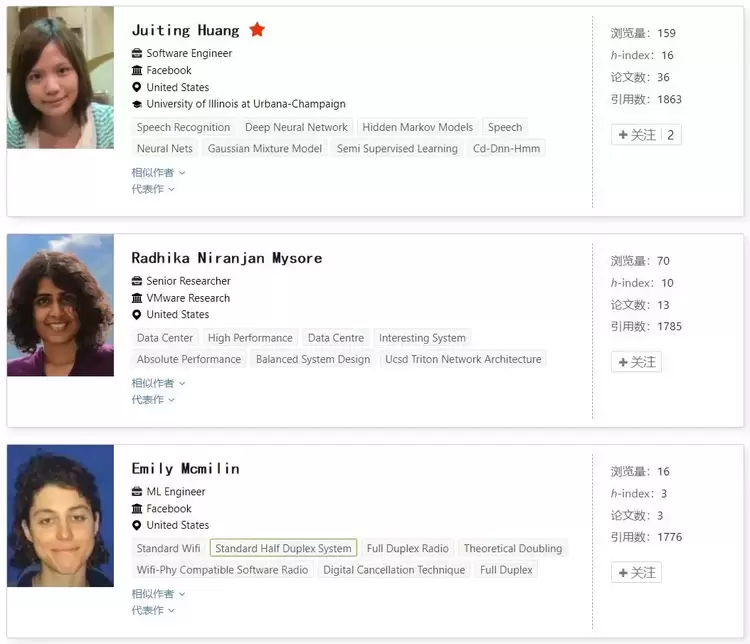Click the institution icon beside Juiting Huang's Facebook
Viewport: 750px width, 644px height.
(137, 71)
